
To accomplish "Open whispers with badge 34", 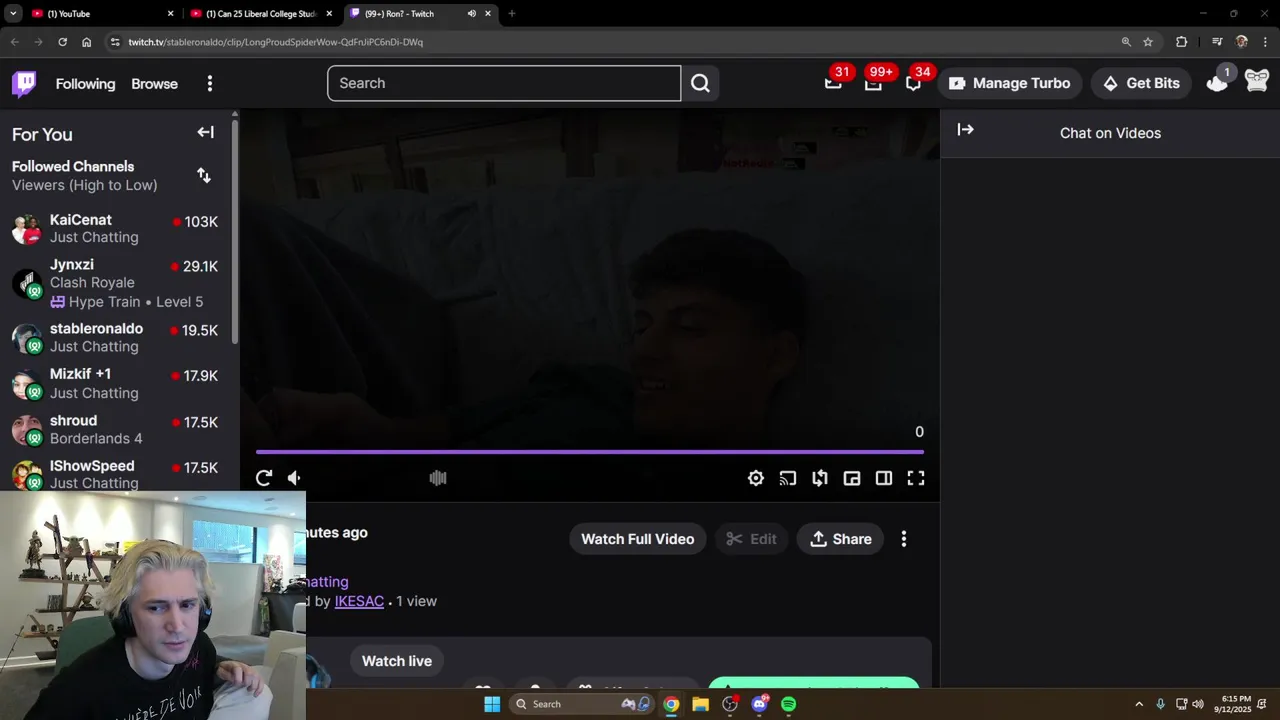I will point(913,82).
